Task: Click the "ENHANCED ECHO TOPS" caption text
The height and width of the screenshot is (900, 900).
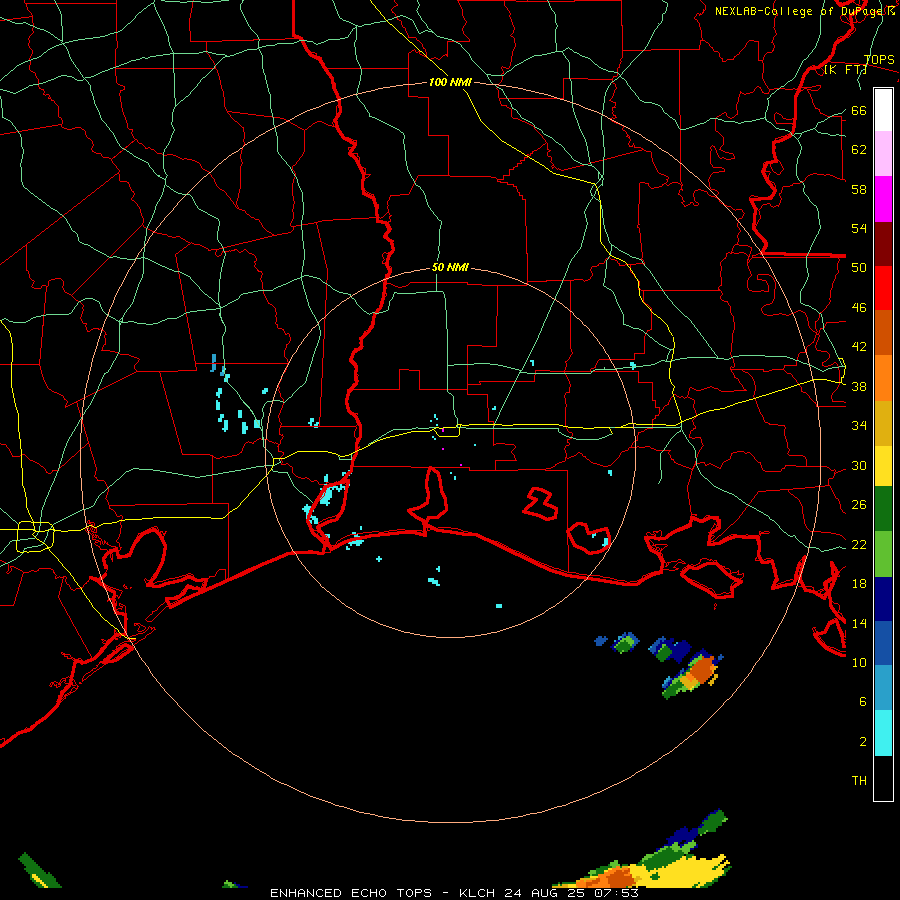Action: (351, 893)
